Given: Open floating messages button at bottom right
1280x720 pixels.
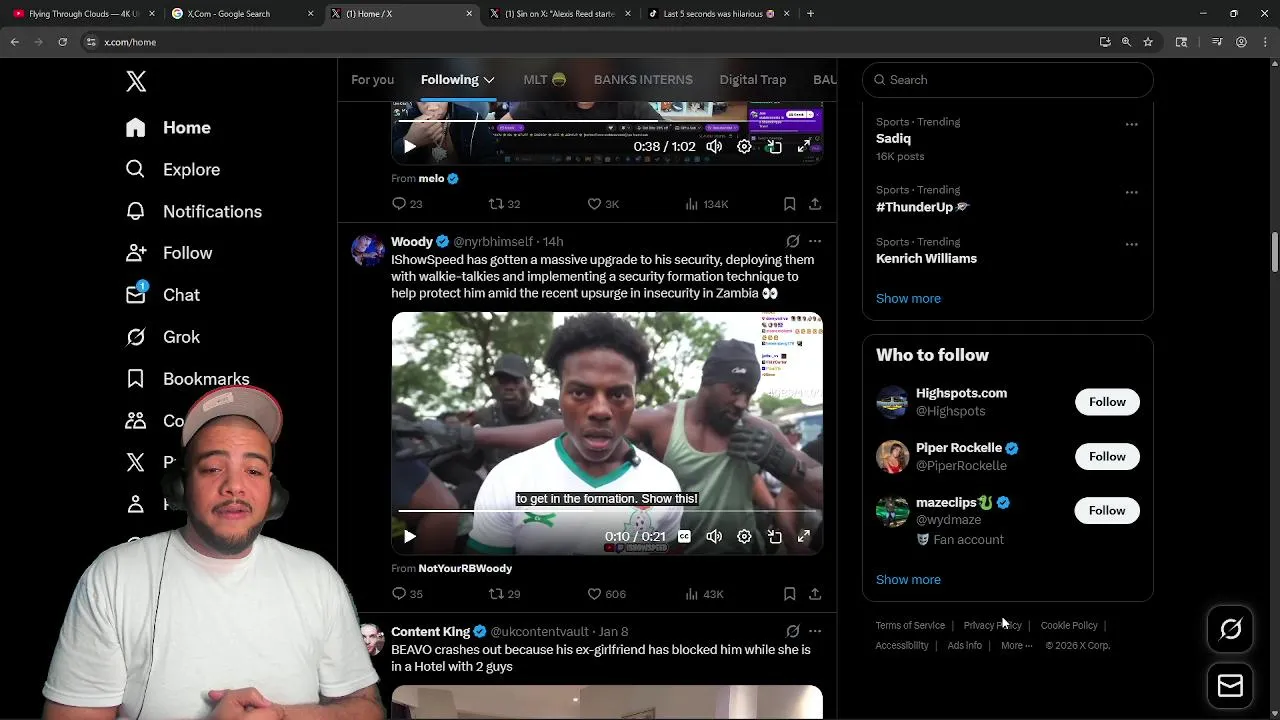Looking at the screenshot, I should point(1231,686).
